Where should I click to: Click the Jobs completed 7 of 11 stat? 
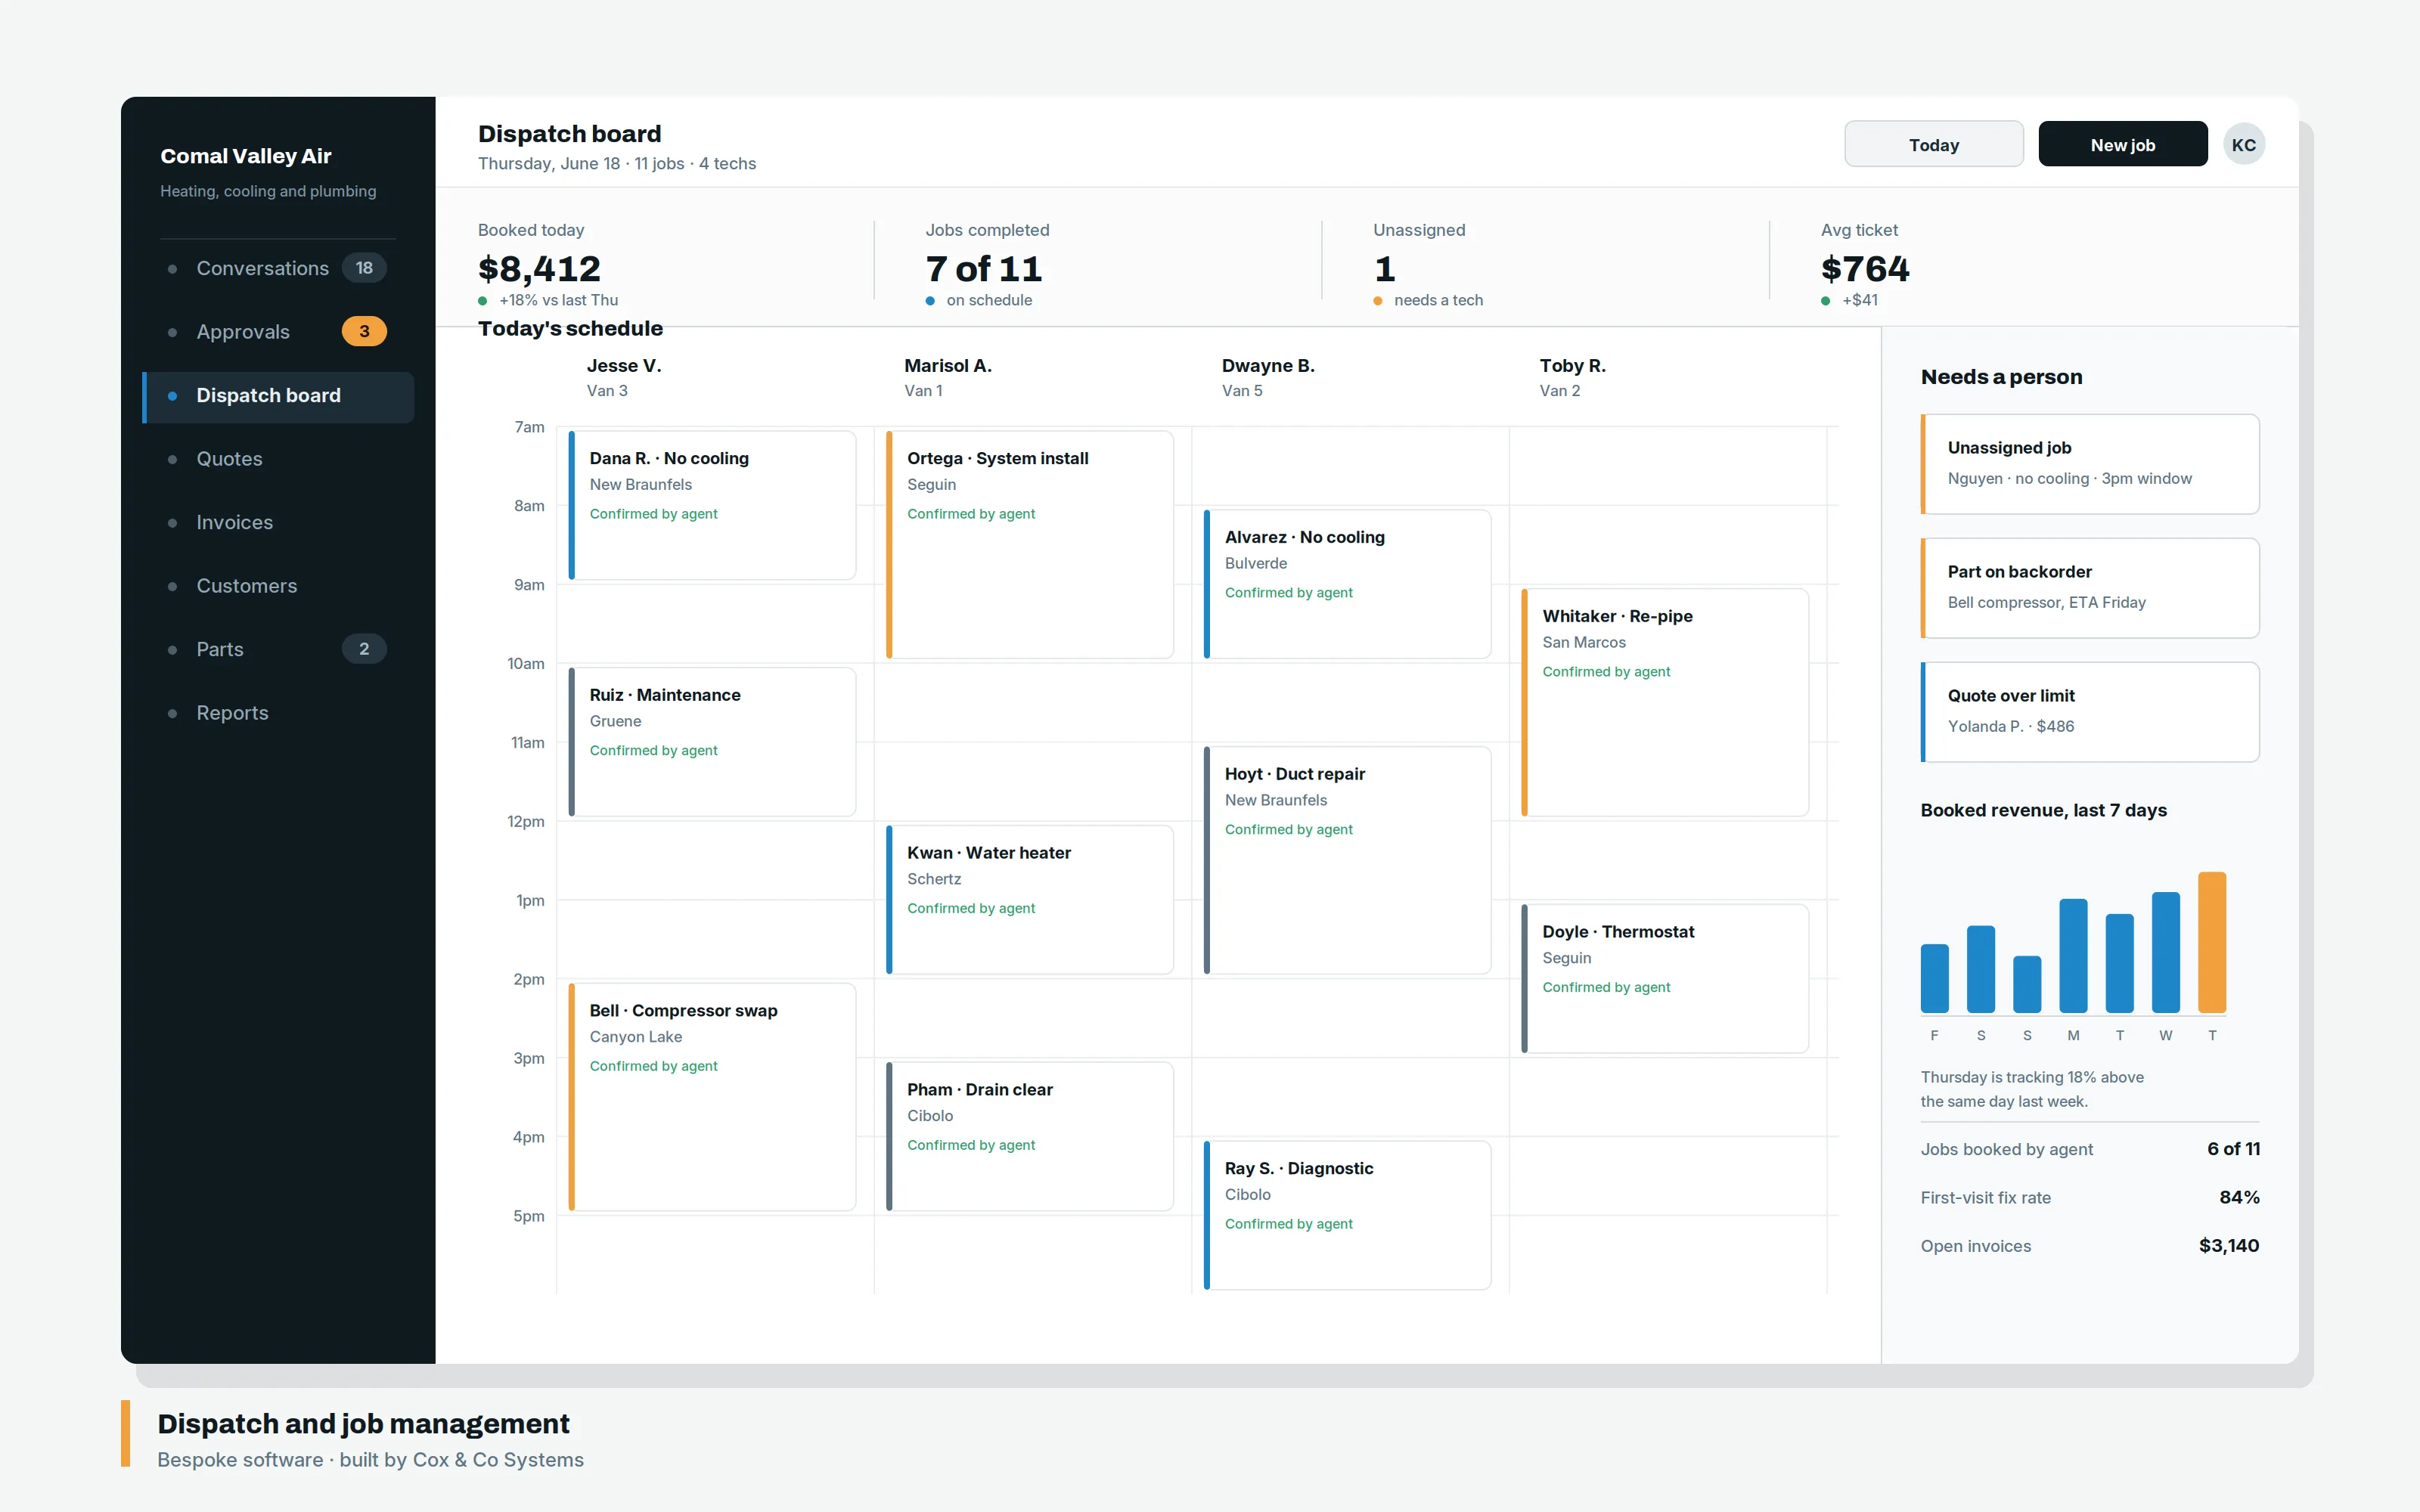coord(984,269)
